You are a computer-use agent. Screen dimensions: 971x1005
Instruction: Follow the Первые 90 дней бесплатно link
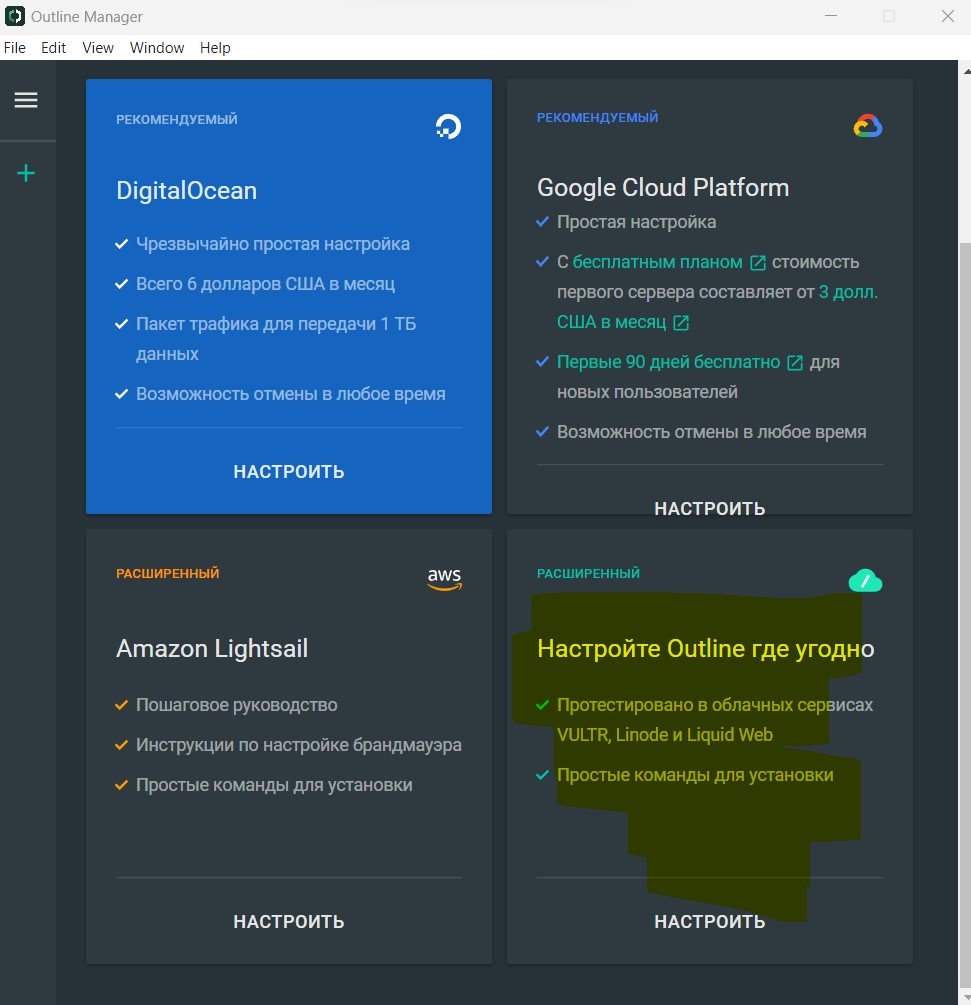(x=668, y=362)
